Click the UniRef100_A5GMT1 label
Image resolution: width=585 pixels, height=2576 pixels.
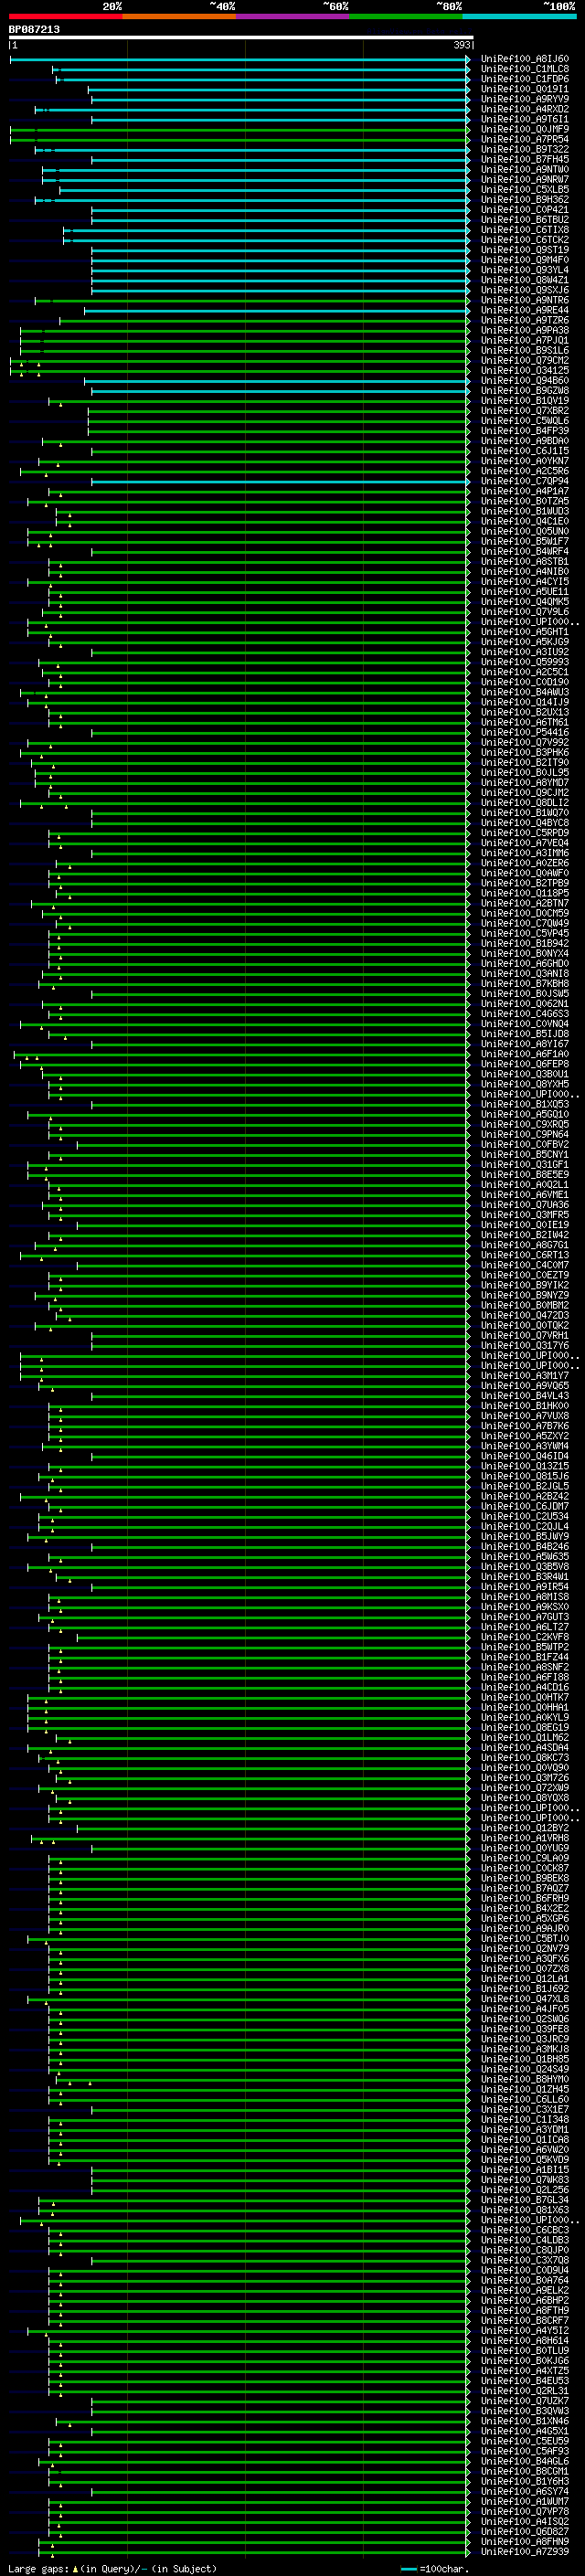coord(524,632)
